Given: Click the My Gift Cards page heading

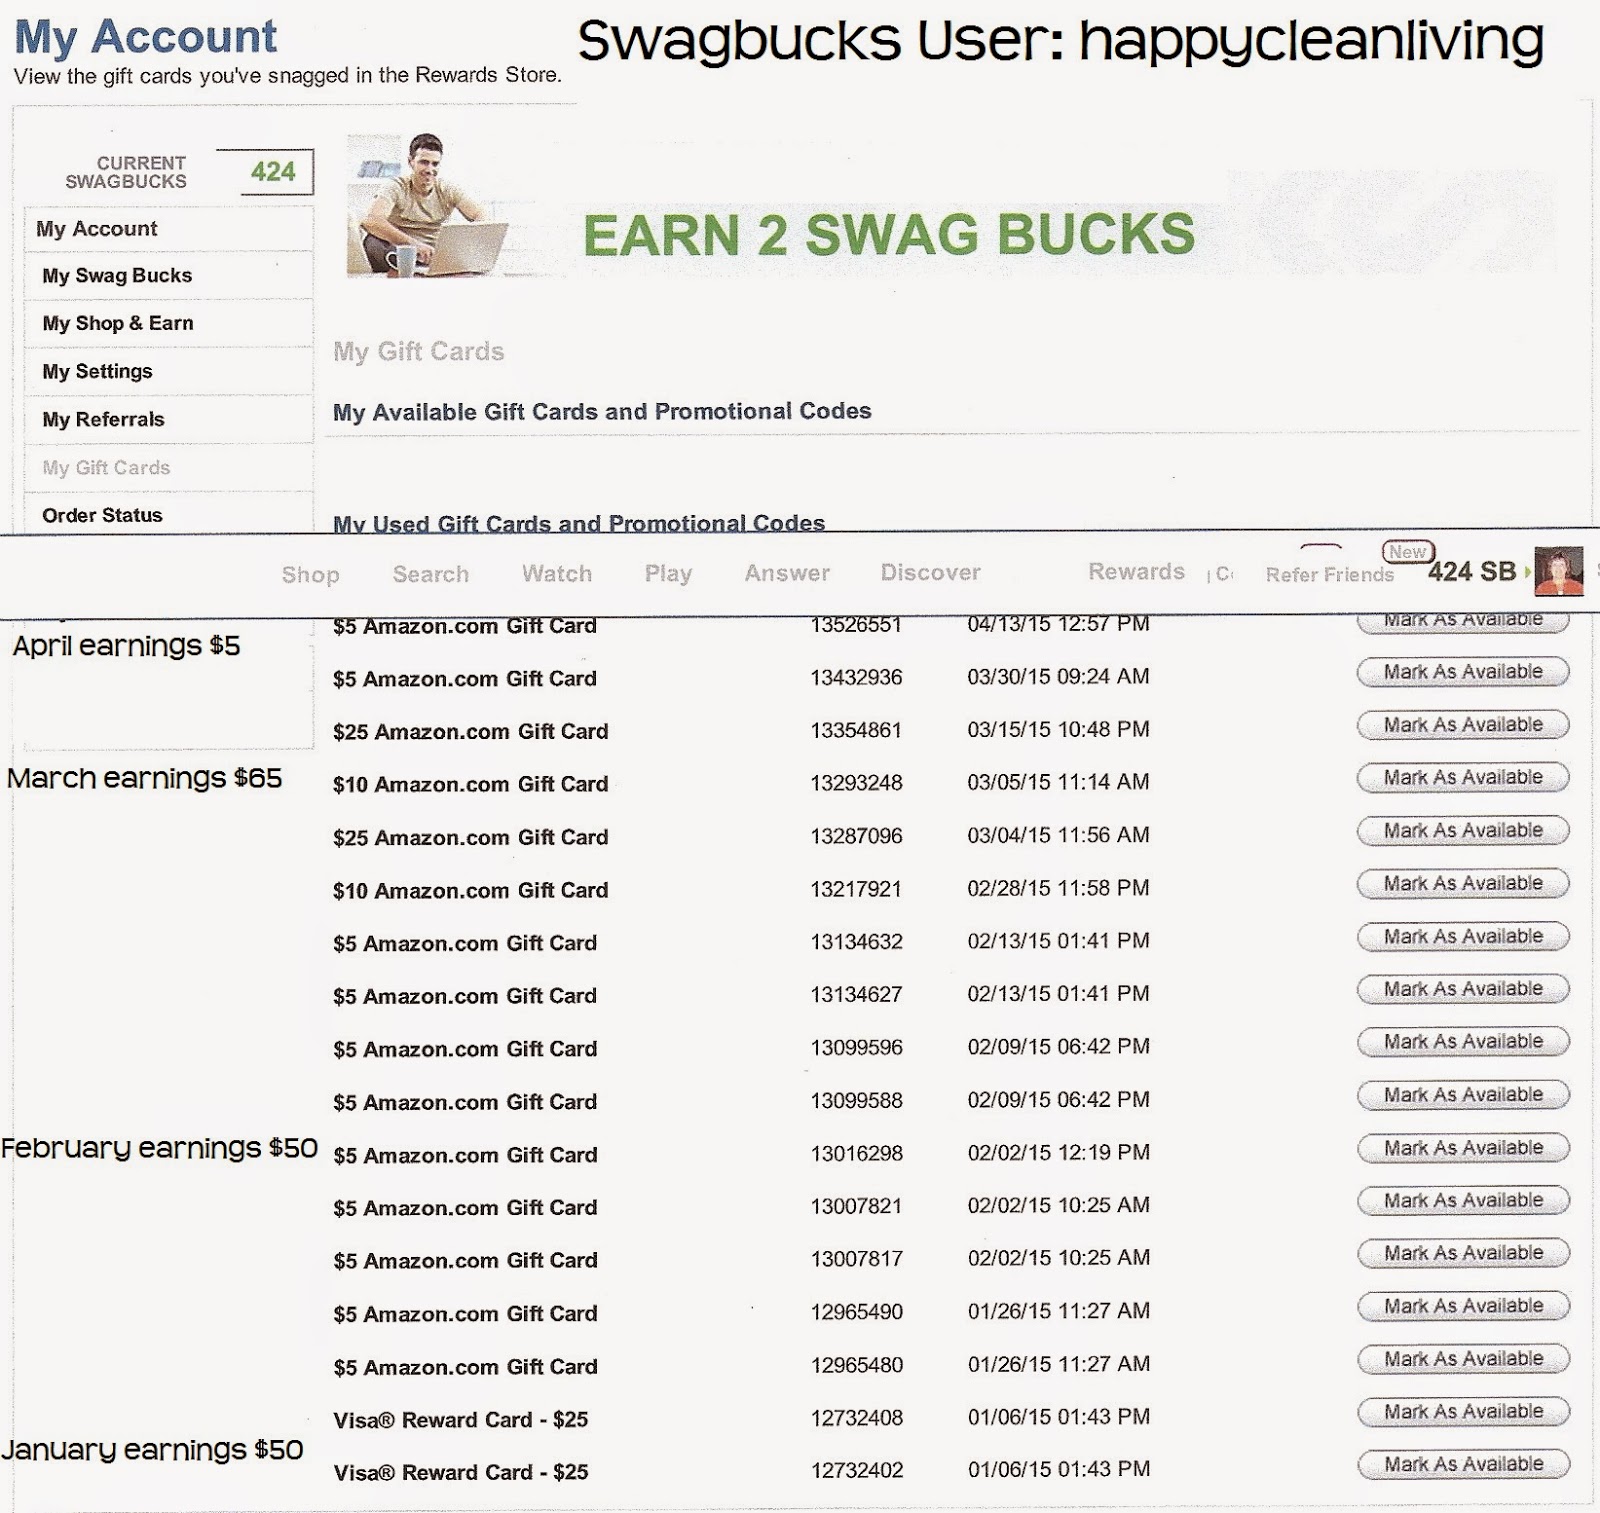Looking at the screenshot, I should click(418, 352).
